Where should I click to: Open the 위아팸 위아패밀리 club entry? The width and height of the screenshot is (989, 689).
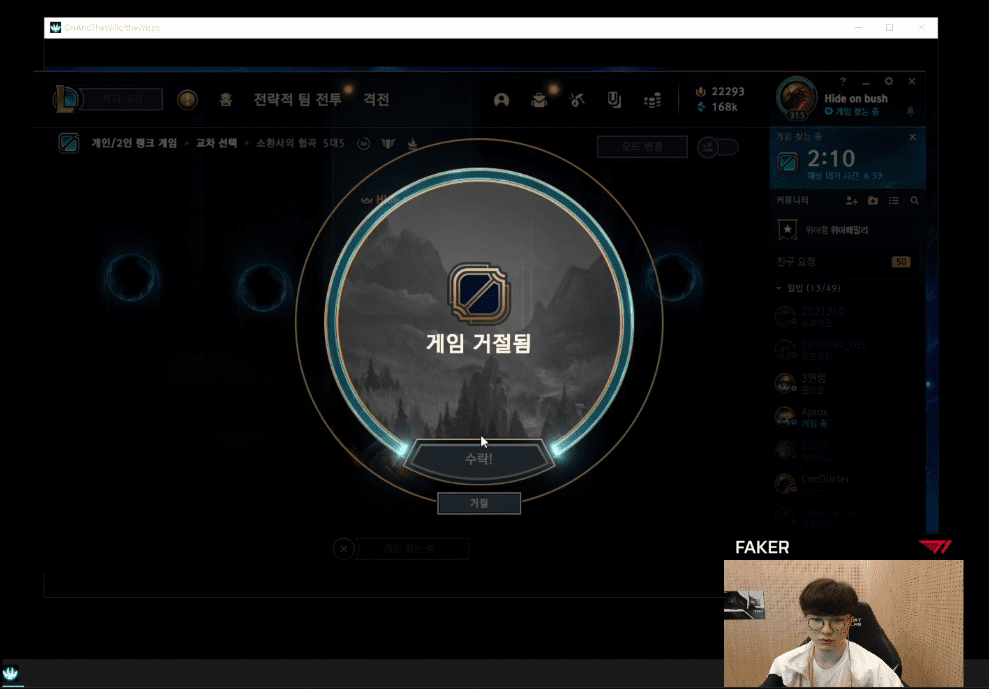(847, 230)
